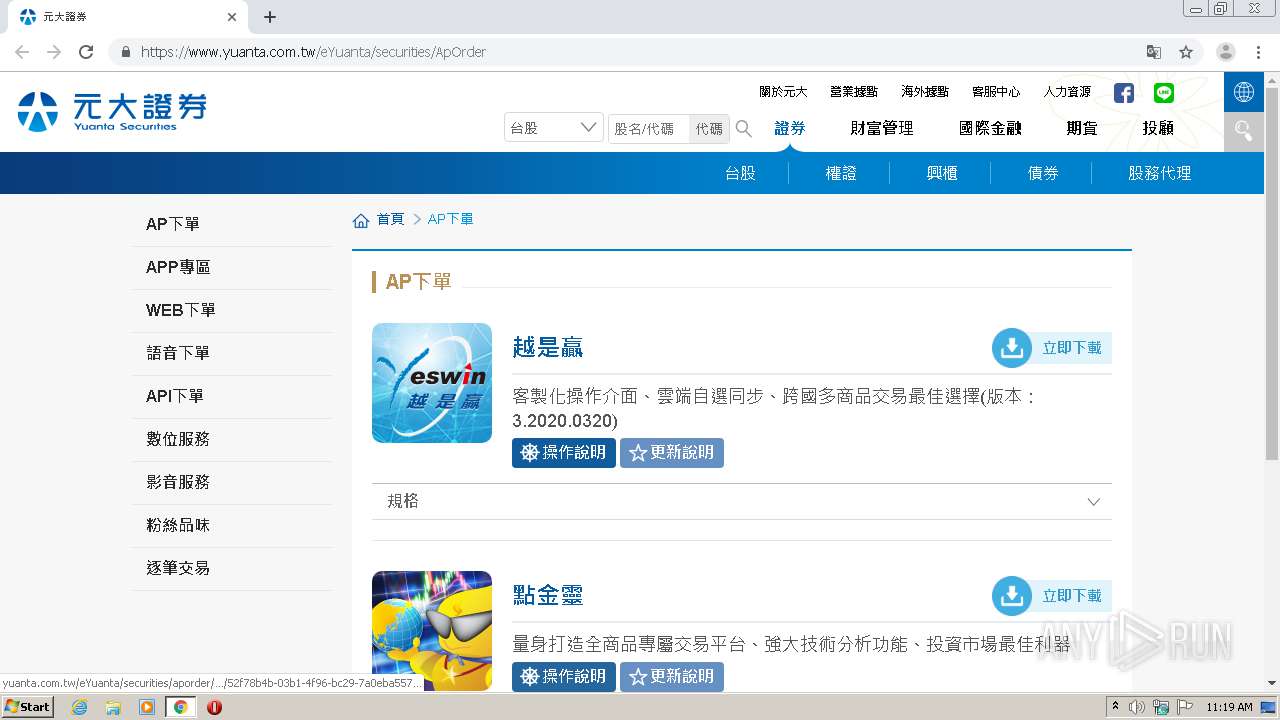Open 數位服務 in the sidebar
This screenshot has width=1280, height=720.
pos(232,440)
